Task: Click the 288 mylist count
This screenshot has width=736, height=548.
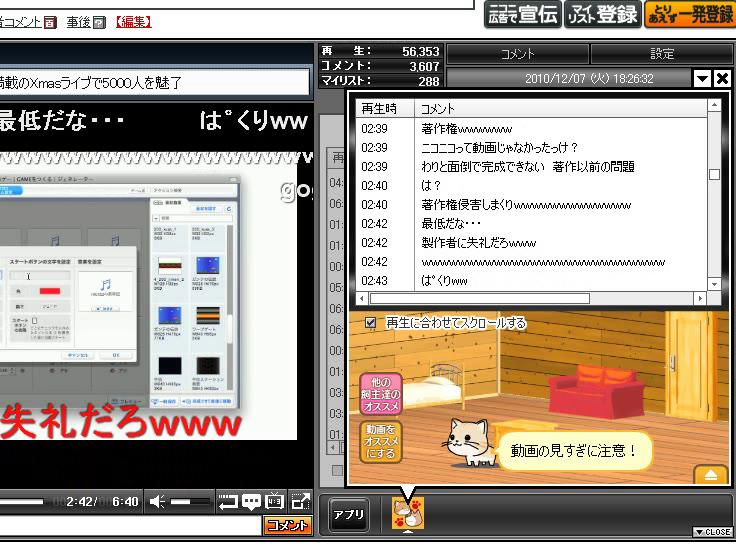Action: pos(429,81)
